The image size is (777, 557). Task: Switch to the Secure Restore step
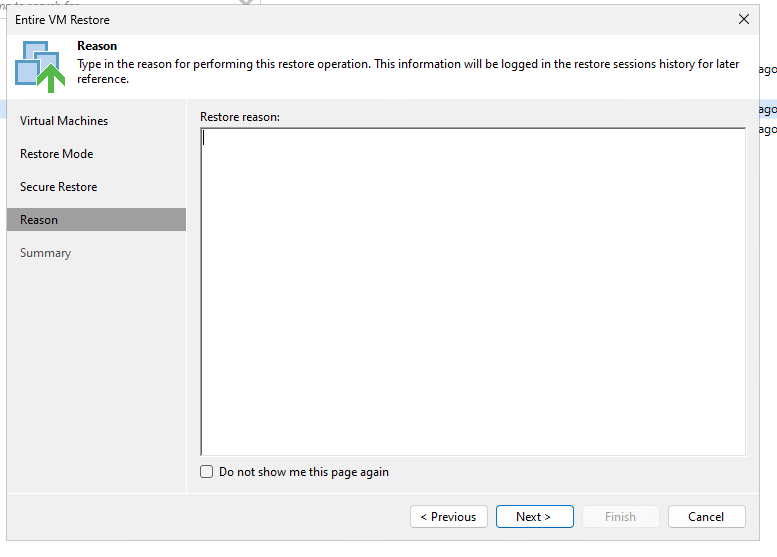click(58, 187)
